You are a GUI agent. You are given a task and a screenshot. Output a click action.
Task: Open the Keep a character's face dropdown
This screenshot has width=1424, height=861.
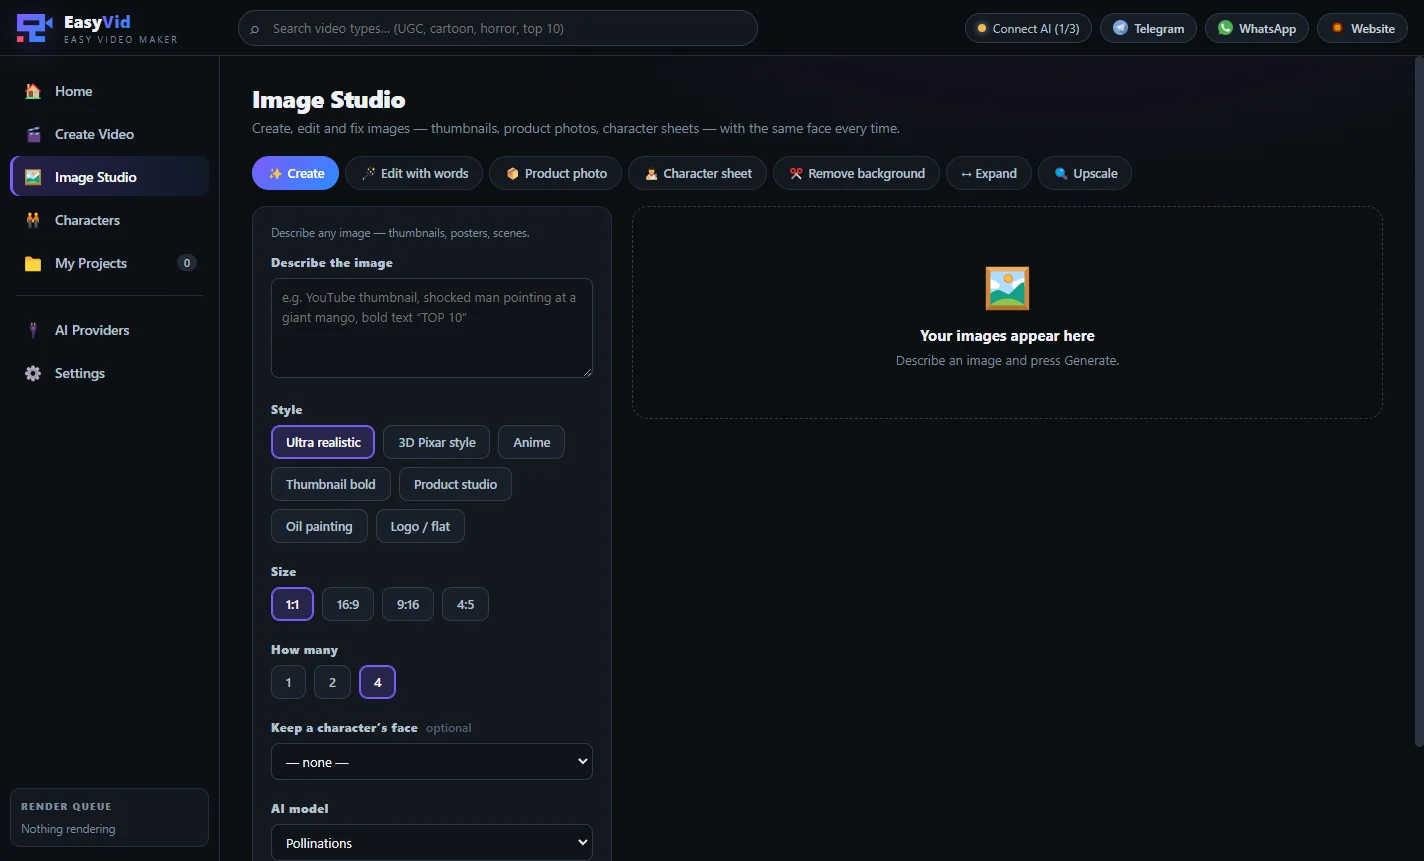coord(432,762)
